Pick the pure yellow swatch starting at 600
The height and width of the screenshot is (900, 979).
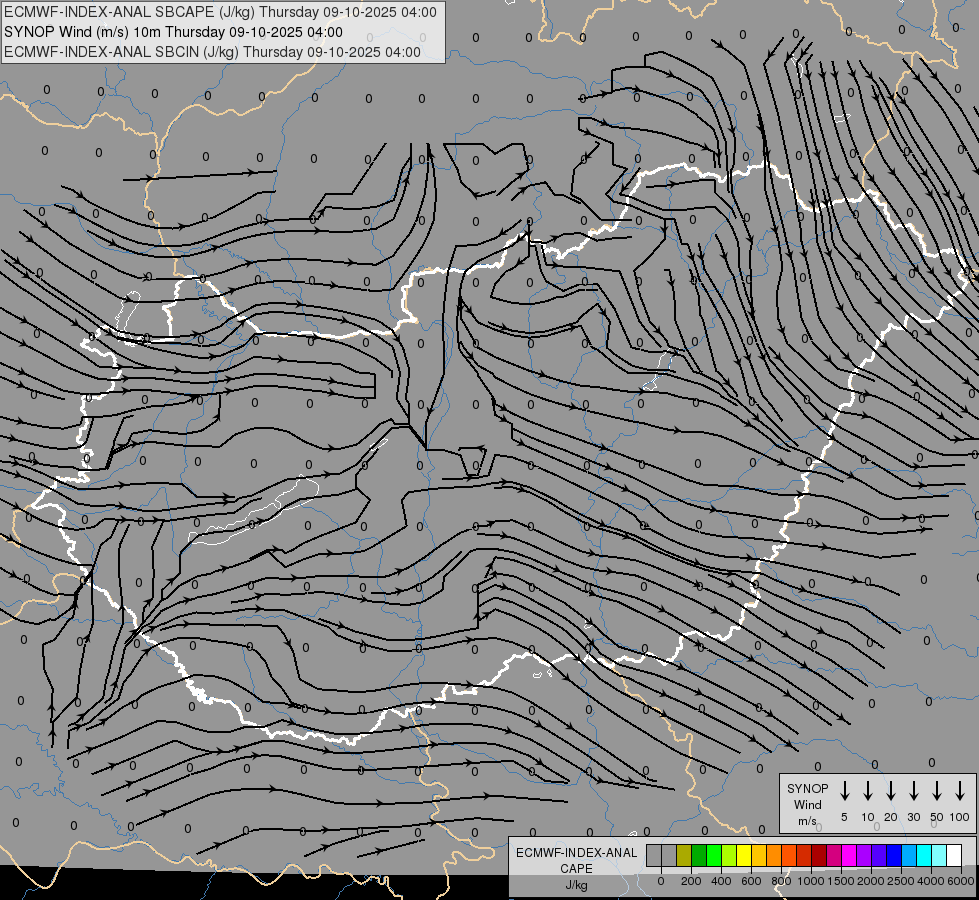tap(744, 855)
